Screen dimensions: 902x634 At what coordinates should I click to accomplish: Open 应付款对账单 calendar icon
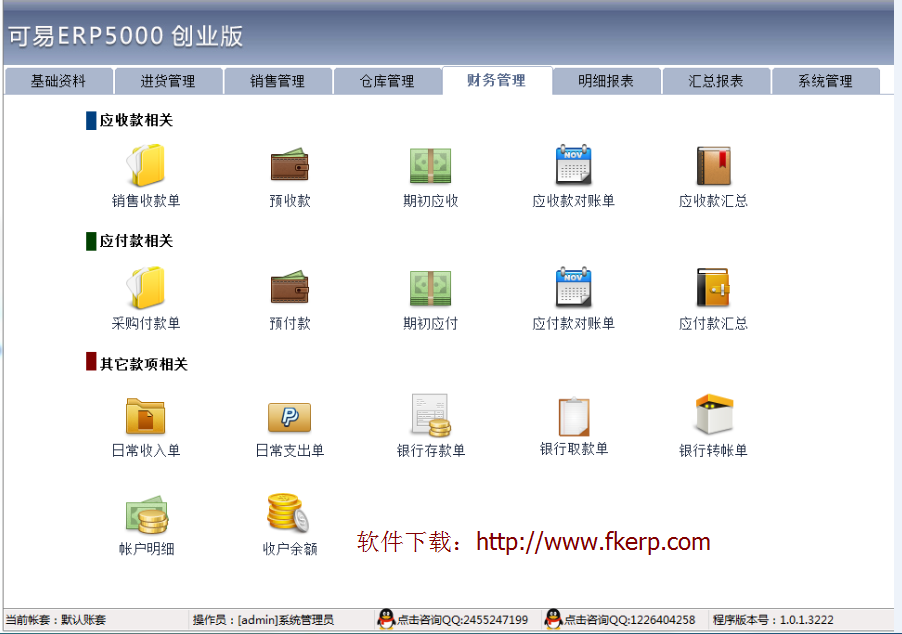[574, 287]
